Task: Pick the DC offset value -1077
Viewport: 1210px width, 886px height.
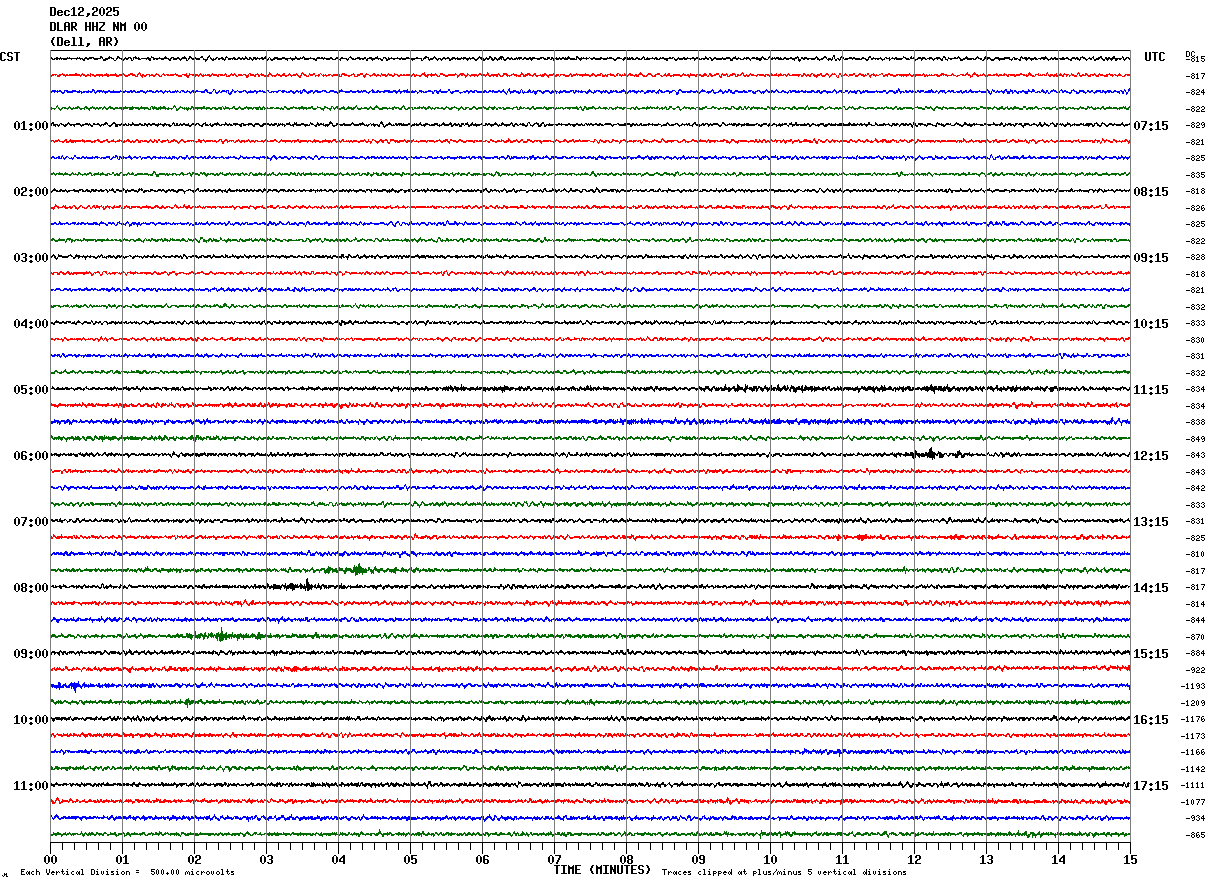Action: coord(1194,802)
